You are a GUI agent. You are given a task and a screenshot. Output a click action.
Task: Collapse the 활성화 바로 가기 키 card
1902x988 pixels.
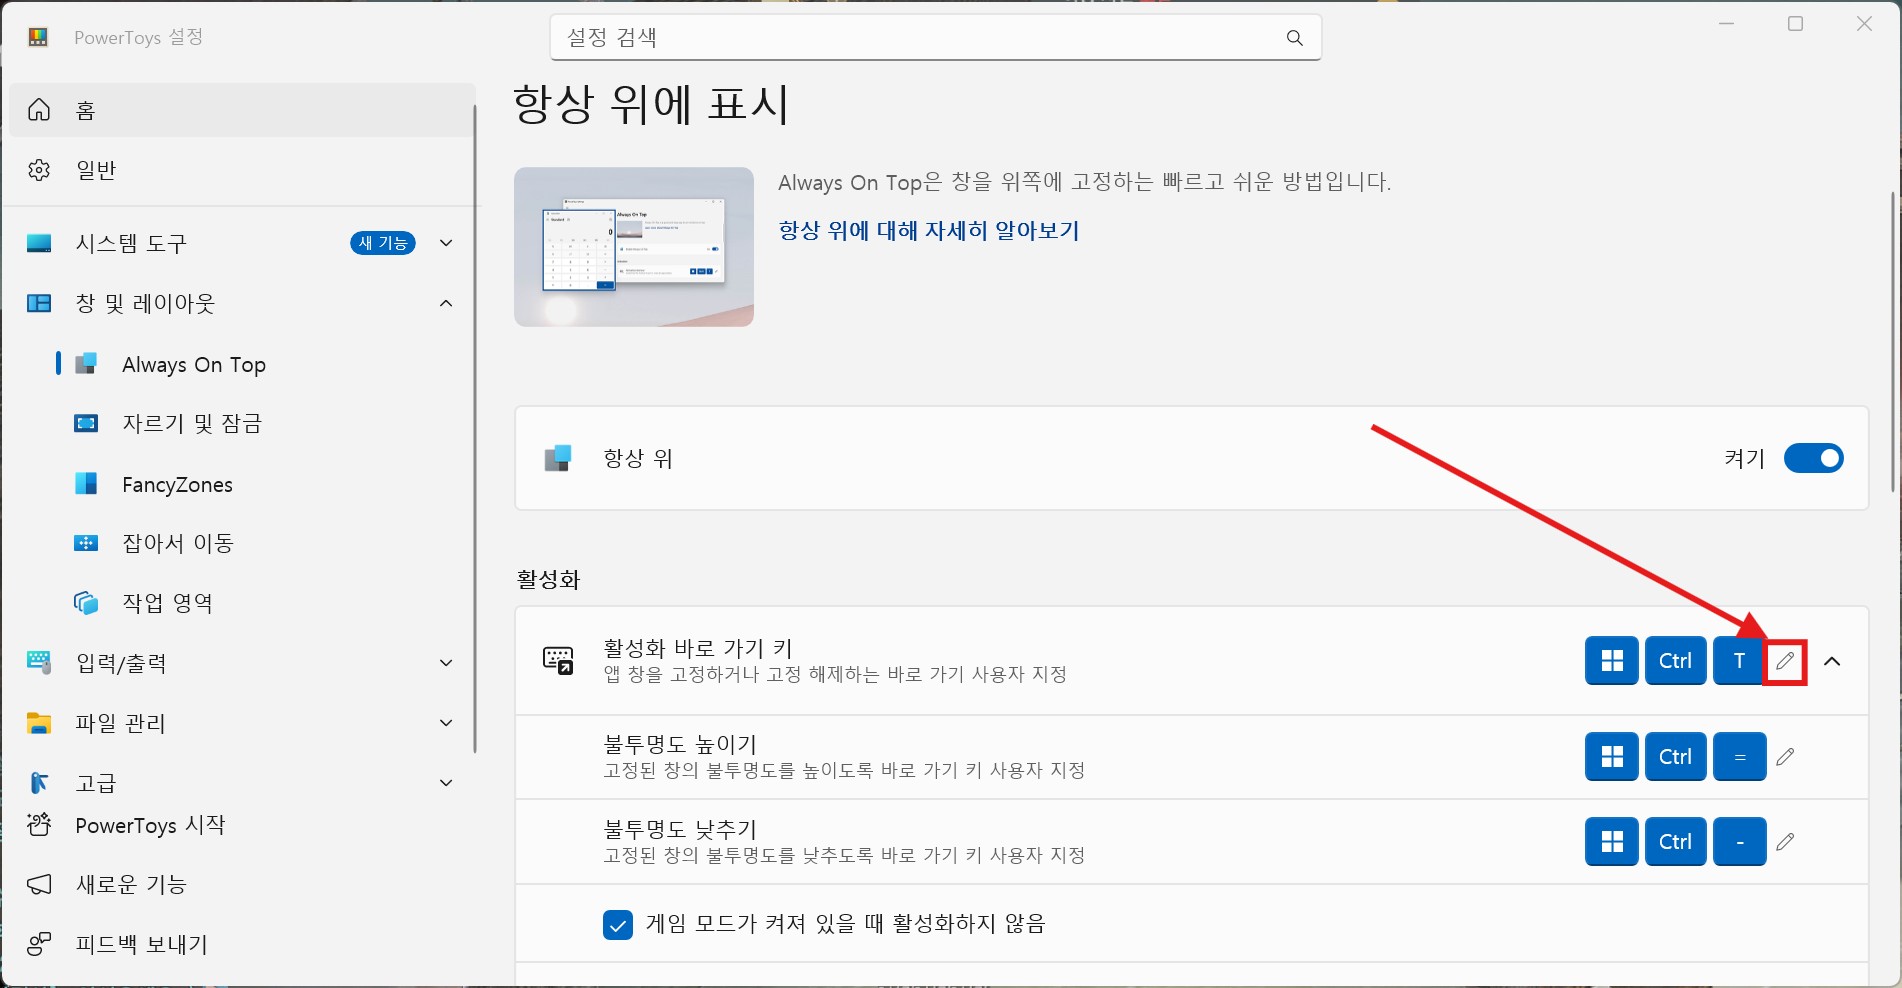[1832, 661]
